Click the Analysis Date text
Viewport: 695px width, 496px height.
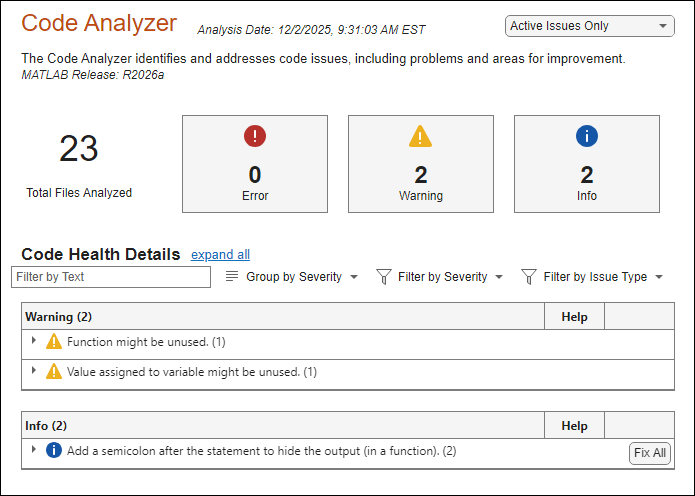click(311, 30)
